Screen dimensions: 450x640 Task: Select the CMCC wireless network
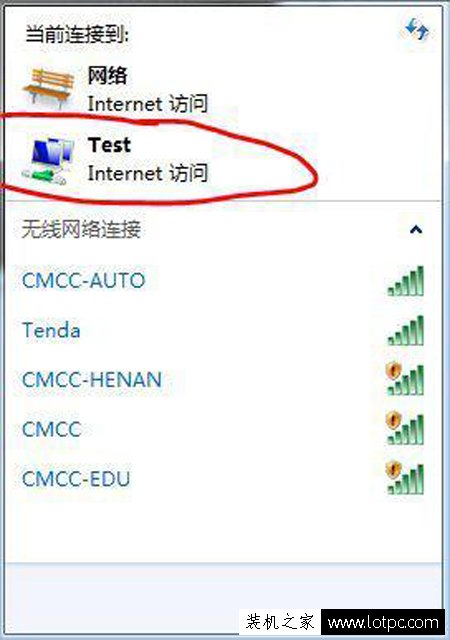(x=223, y=429)
